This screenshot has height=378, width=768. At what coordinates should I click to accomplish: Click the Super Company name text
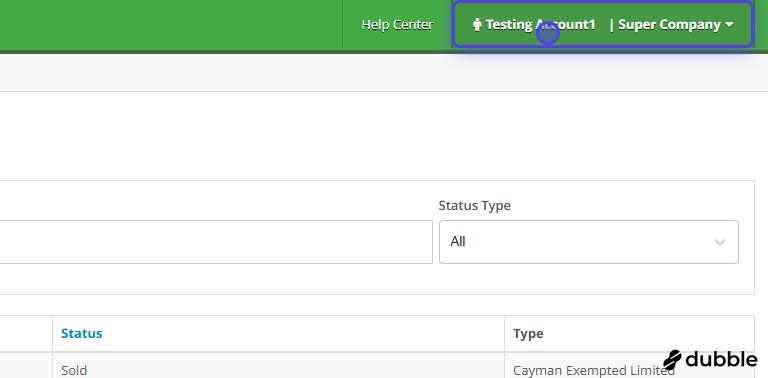(x=669, y=24)
